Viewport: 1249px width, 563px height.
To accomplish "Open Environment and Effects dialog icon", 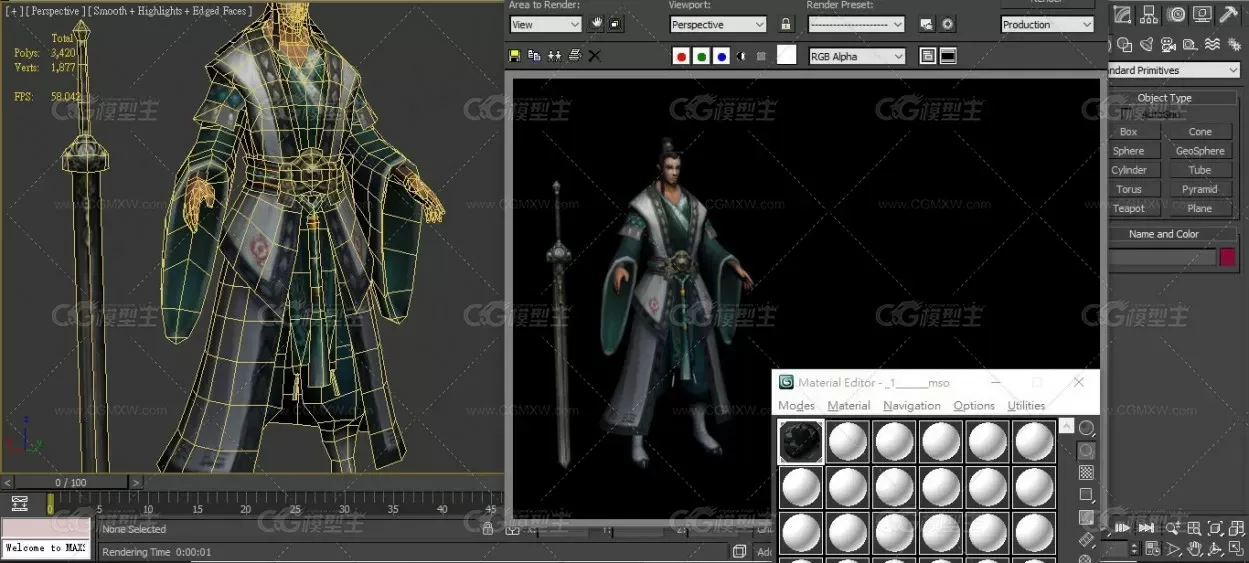I will click(x=948, y=24).
